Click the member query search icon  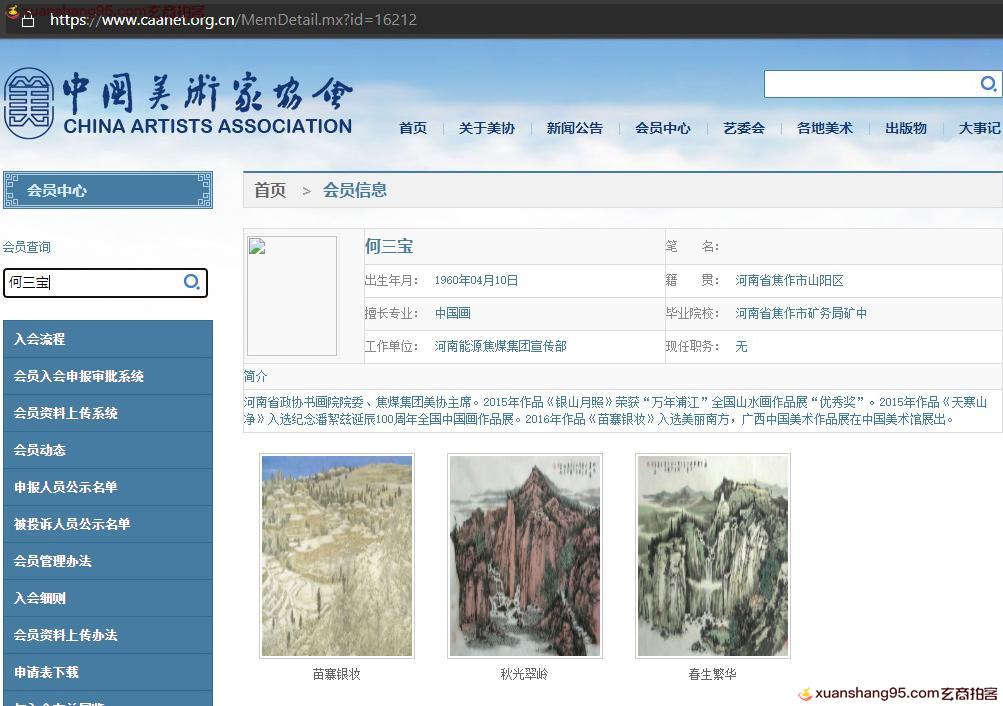pos(191,282)
